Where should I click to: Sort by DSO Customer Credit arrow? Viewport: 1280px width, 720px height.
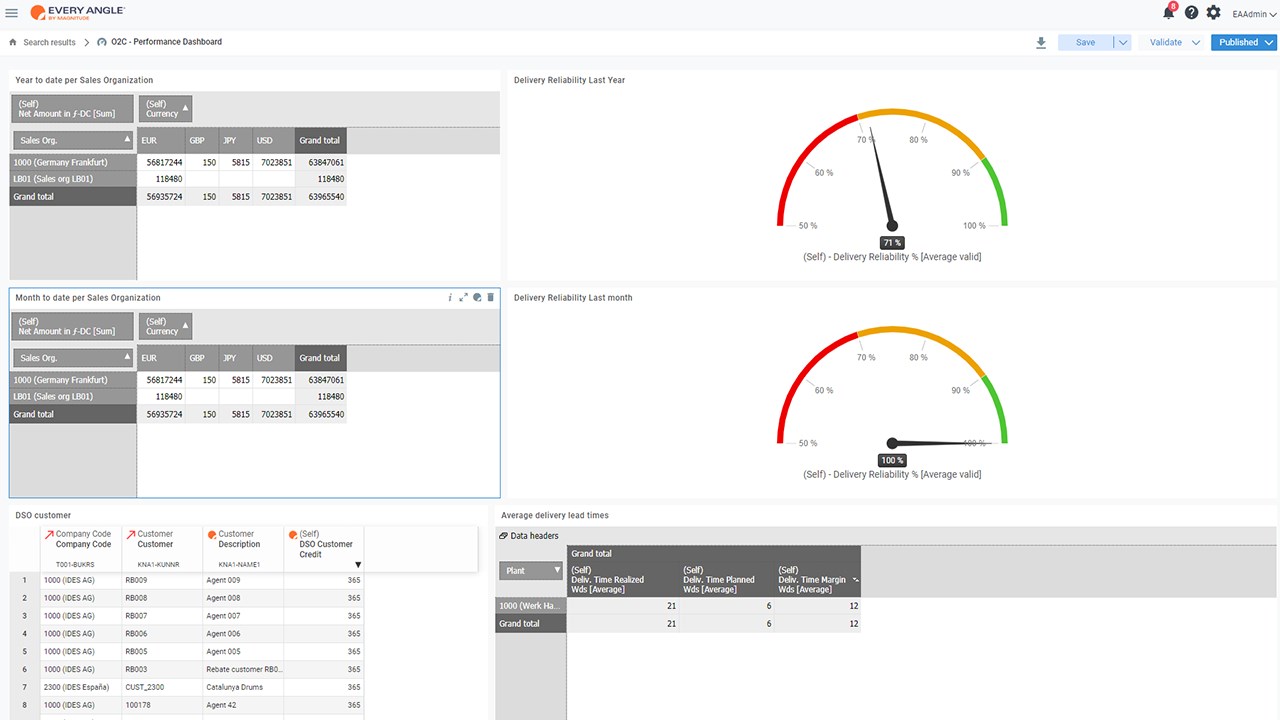pyautogui.click(x=358, y=565)
